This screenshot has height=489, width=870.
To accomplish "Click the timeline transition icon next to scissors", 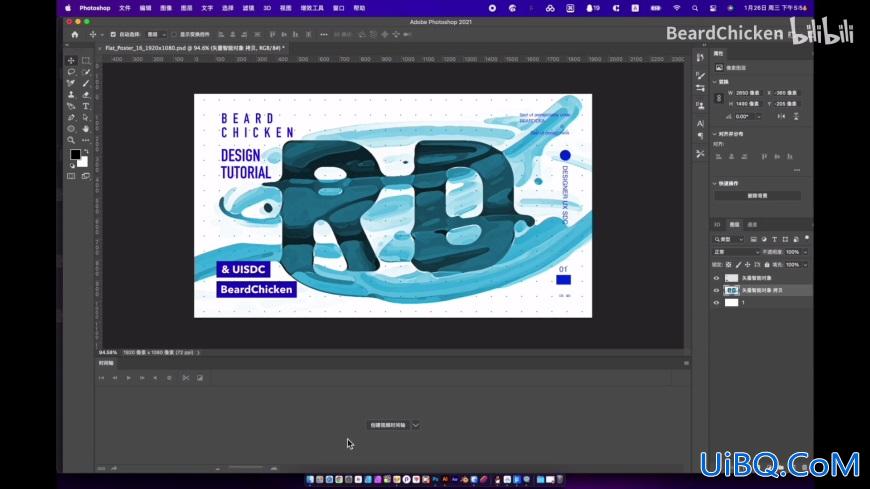I will (200, 378).
